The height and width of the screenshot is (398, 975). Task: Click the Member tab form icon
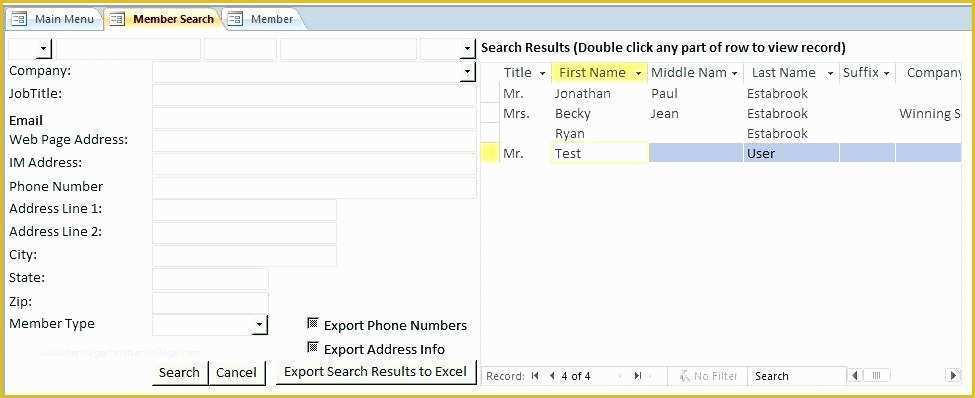click(235, 19)
